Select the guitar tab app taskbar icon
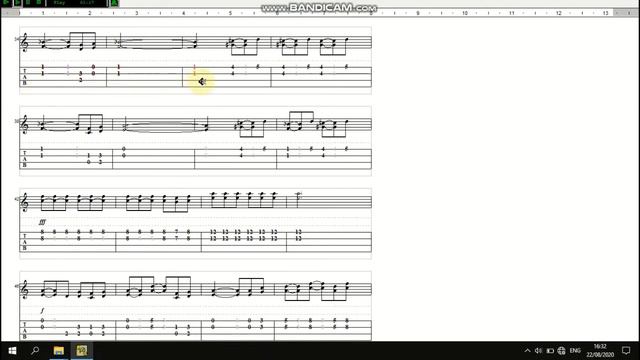Image resolution: width=640 pixels, height=360 pixels. [x=82, y=351]
